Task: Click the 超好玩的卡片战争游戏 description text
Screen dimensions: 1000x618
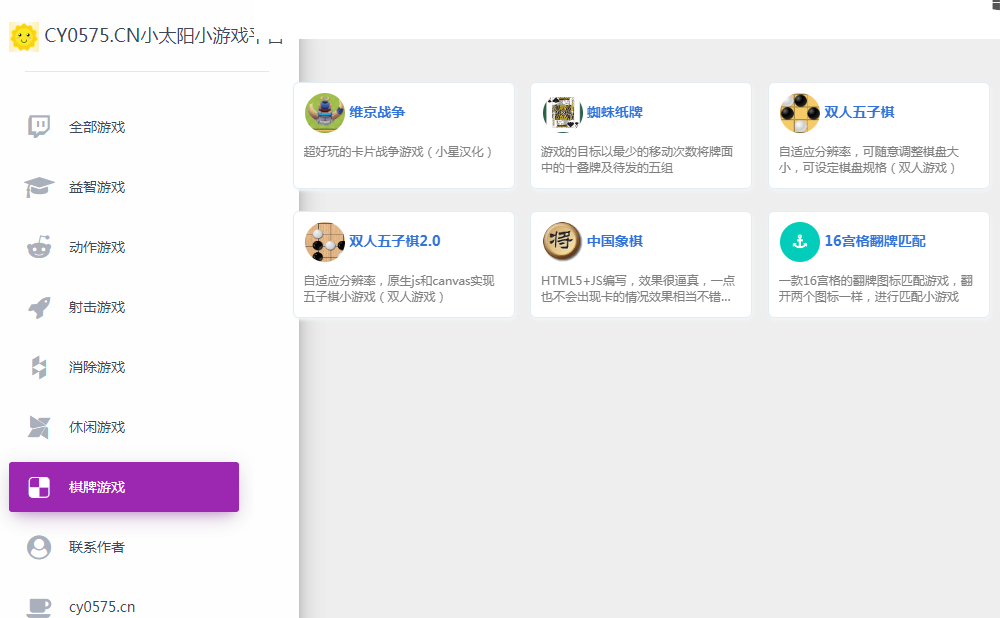Action: point(397,152)
